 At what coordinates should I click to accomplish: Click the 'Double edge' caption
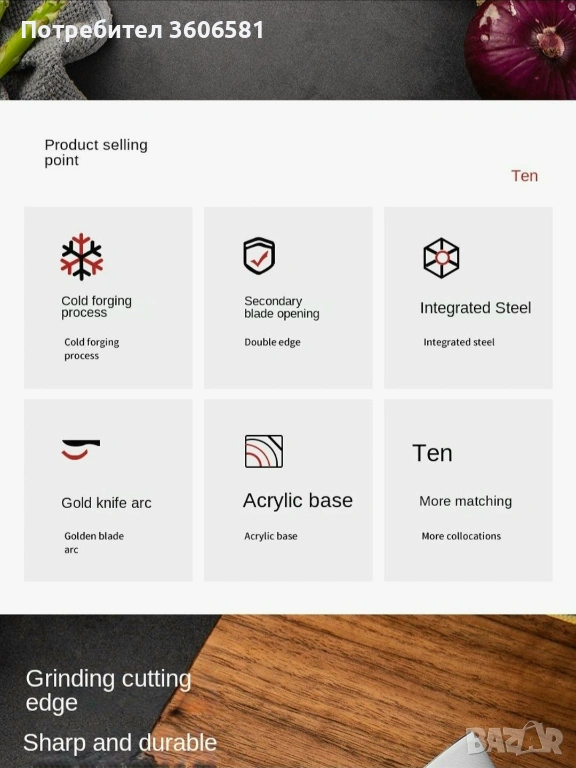pyautogui.click(x=272, y=342)
